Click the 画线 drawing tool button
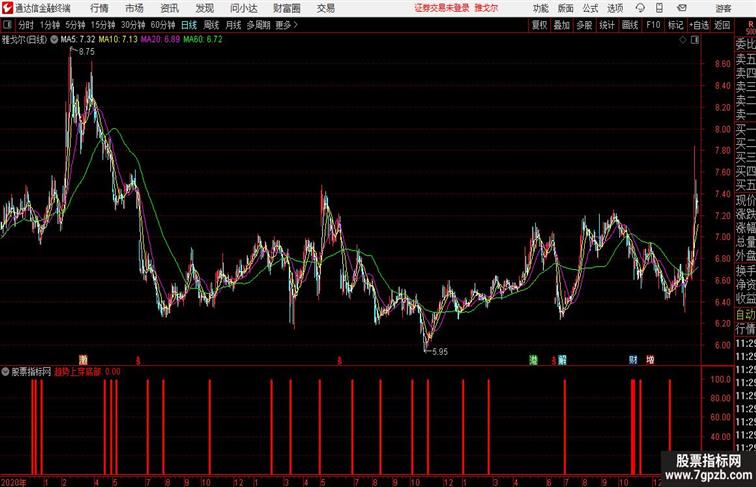 [630, 25]
